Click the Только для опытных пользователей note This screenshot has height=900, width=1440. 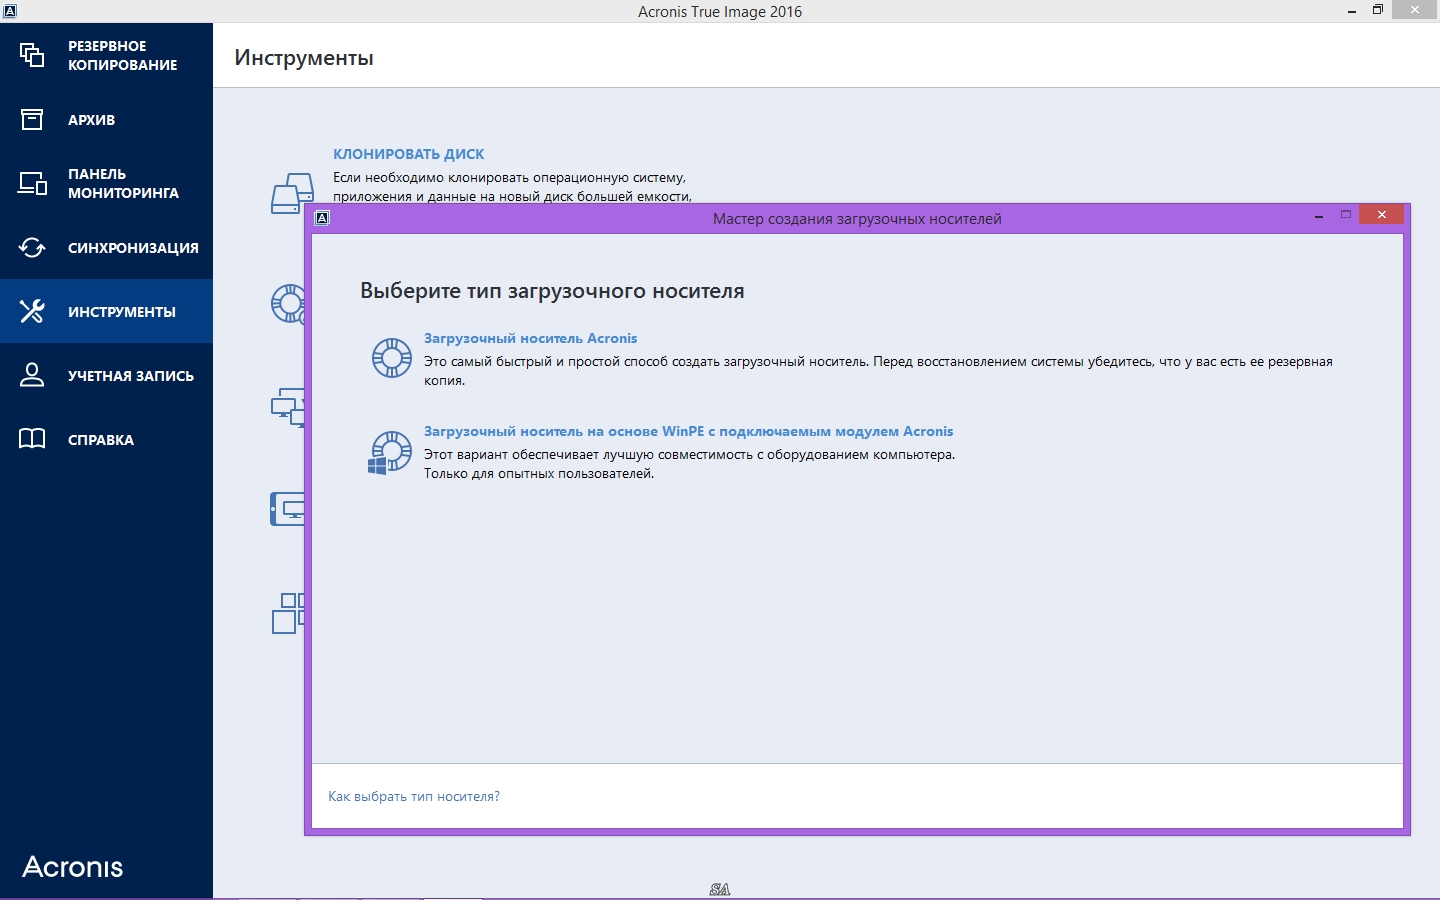(539, 474)
